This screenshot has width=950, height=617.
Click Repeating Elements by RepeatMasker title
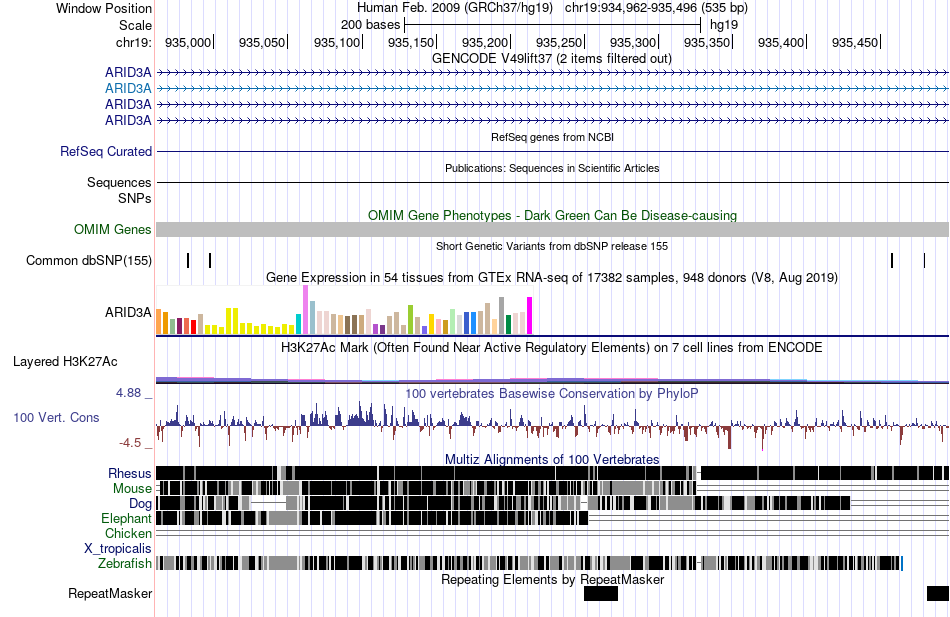tap(553, 580)
